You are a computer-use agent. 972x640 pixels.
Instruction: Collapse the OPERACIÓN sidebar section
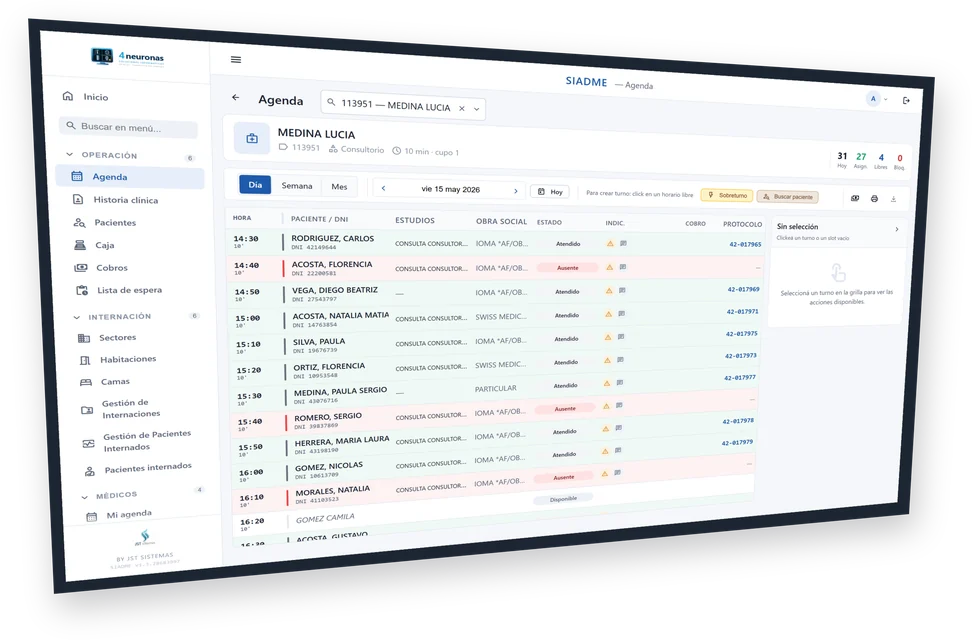(x=69, y=154)
